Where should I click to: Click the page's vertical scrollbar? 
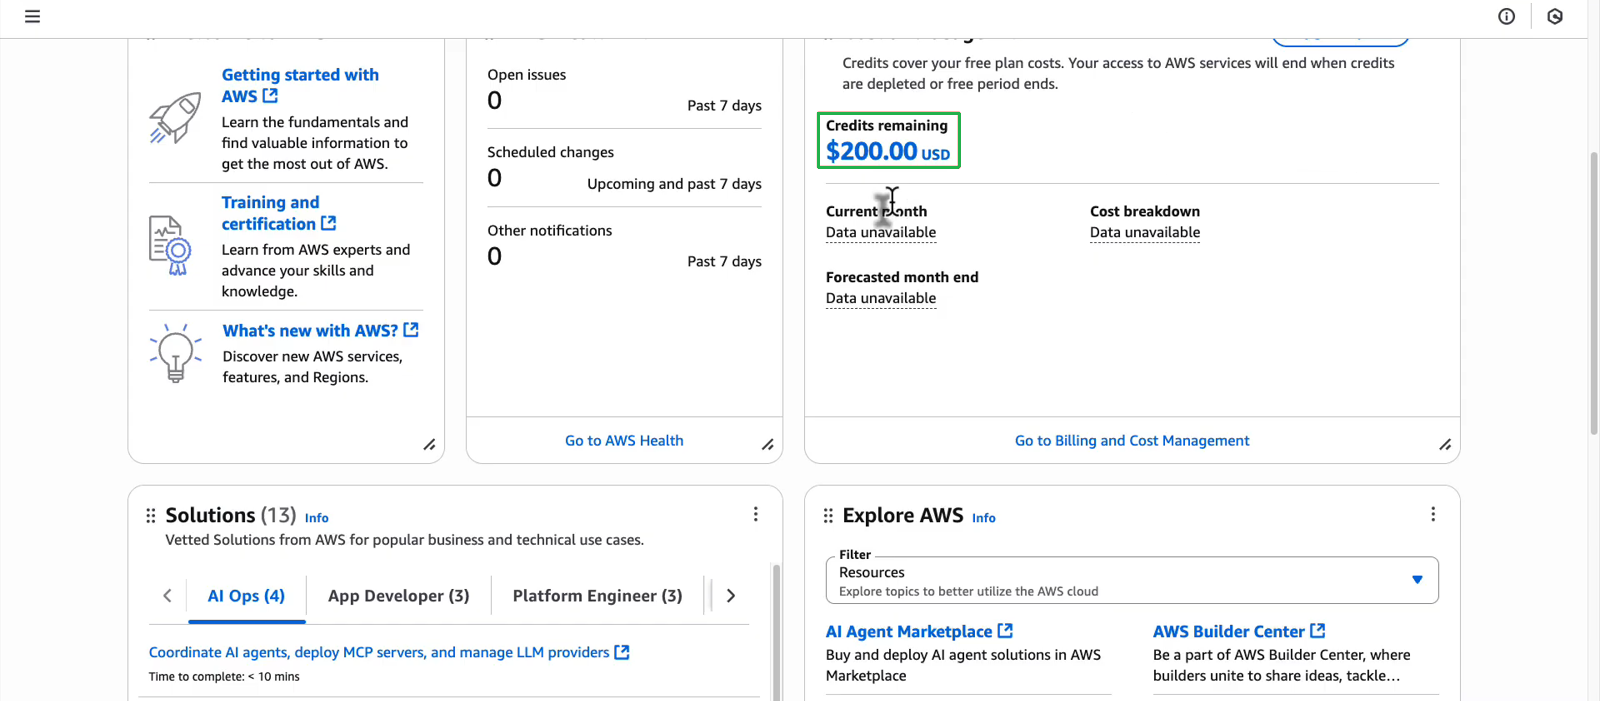click(x=1593, y=290)
